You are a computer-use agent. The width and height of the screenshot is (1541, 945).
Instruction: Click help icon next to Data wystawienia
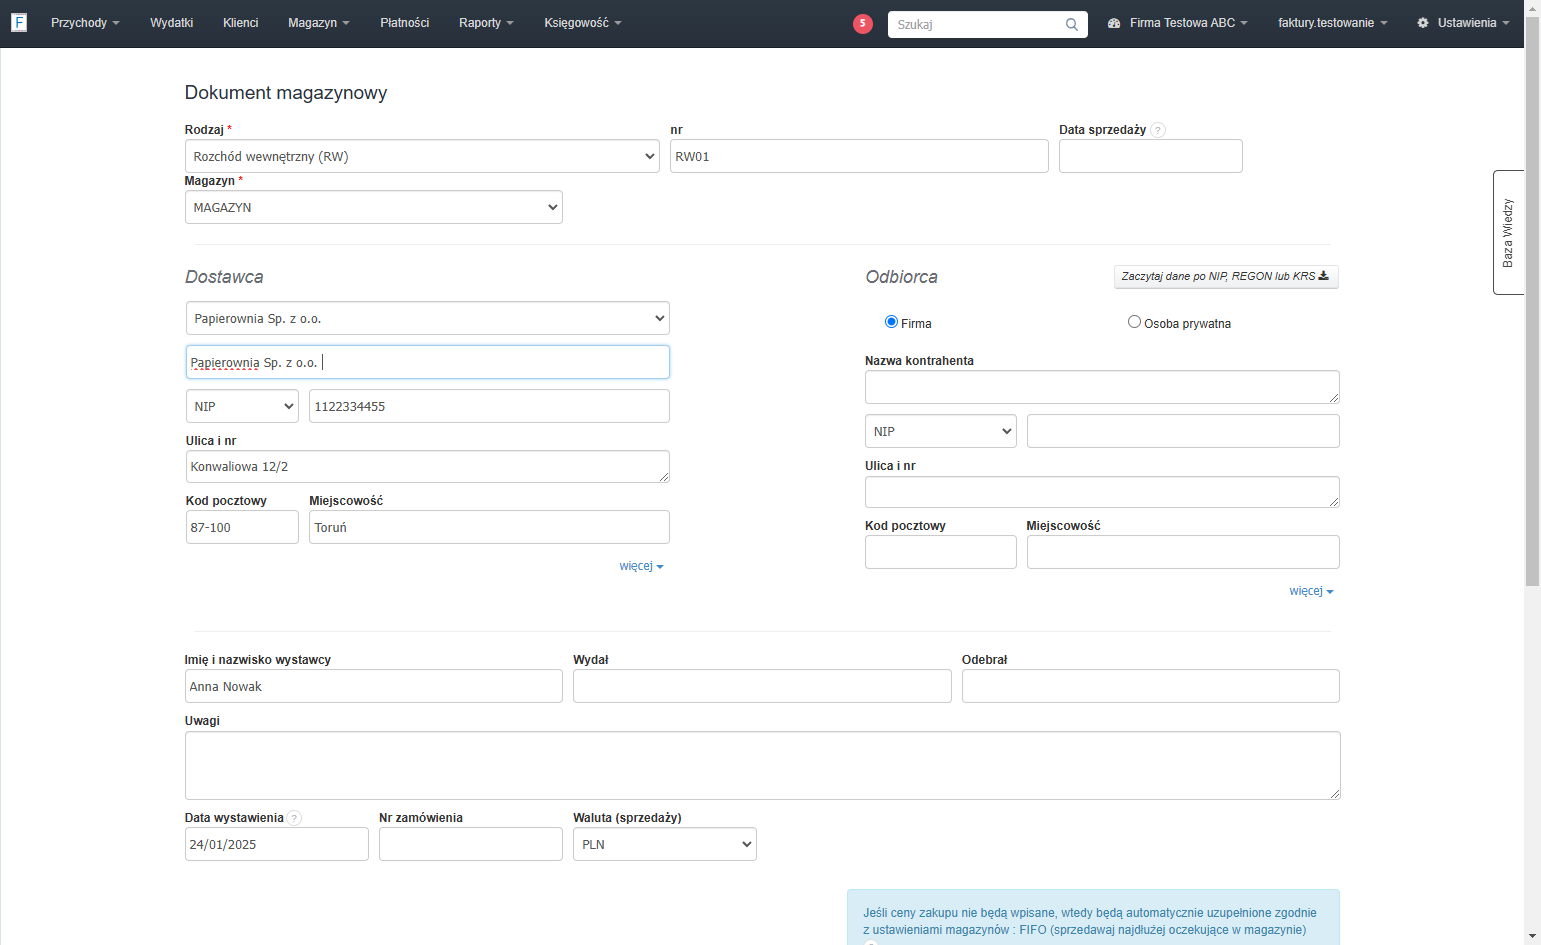coord(294,818)
